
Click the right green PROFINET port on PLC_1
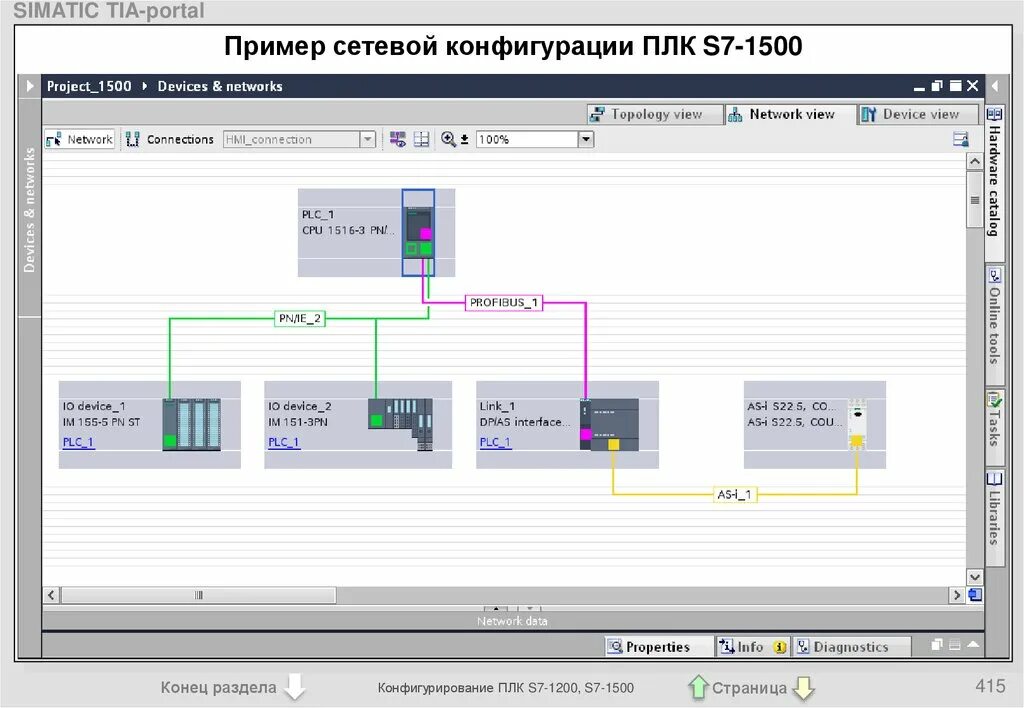(426, 249)
